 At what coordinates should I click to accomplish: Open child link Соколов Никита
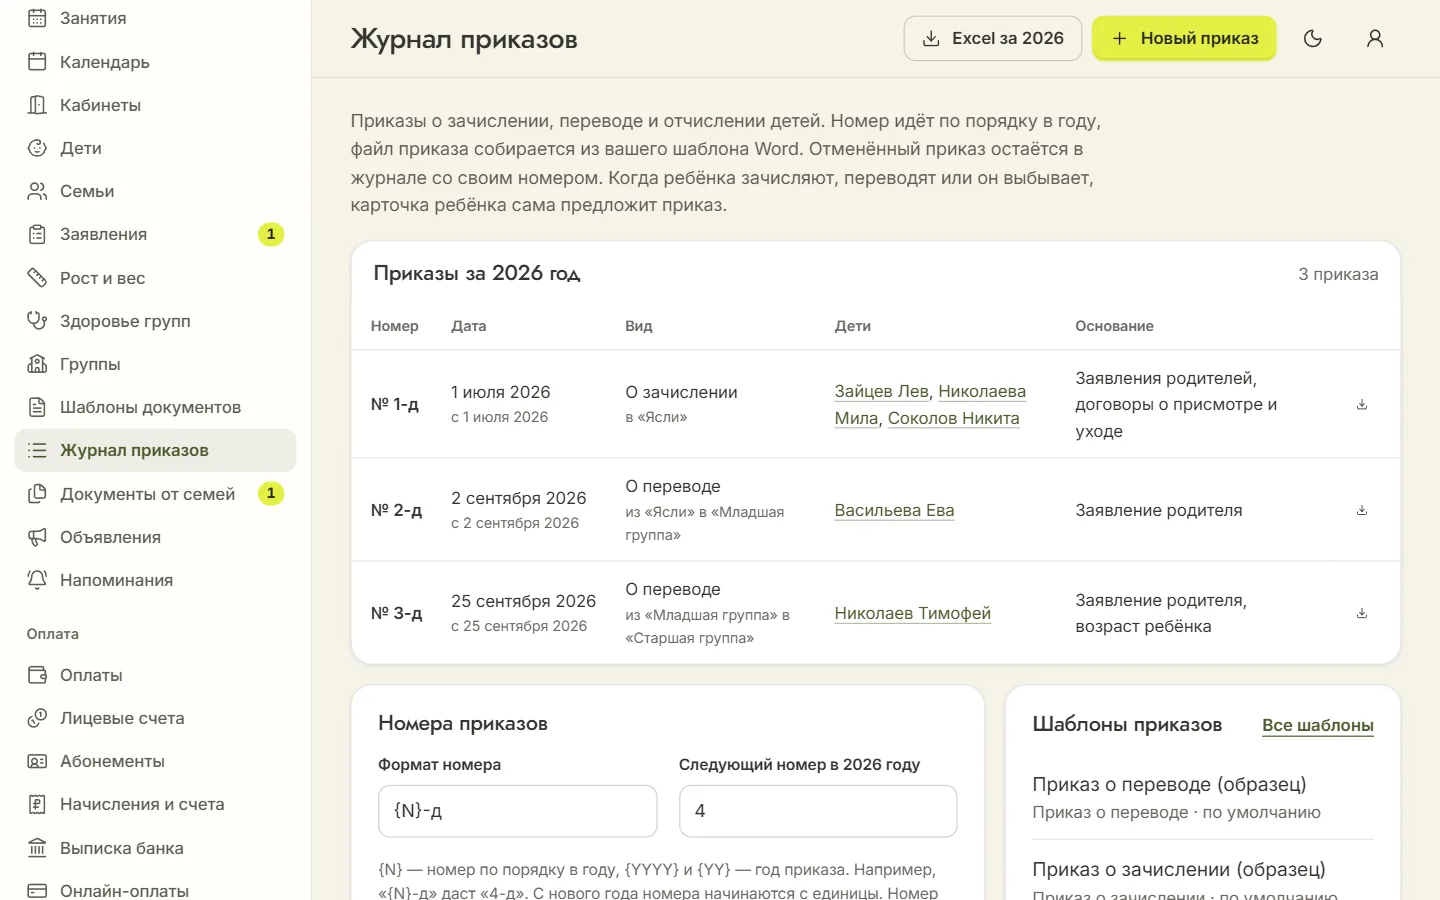click(x=954, y=418)
